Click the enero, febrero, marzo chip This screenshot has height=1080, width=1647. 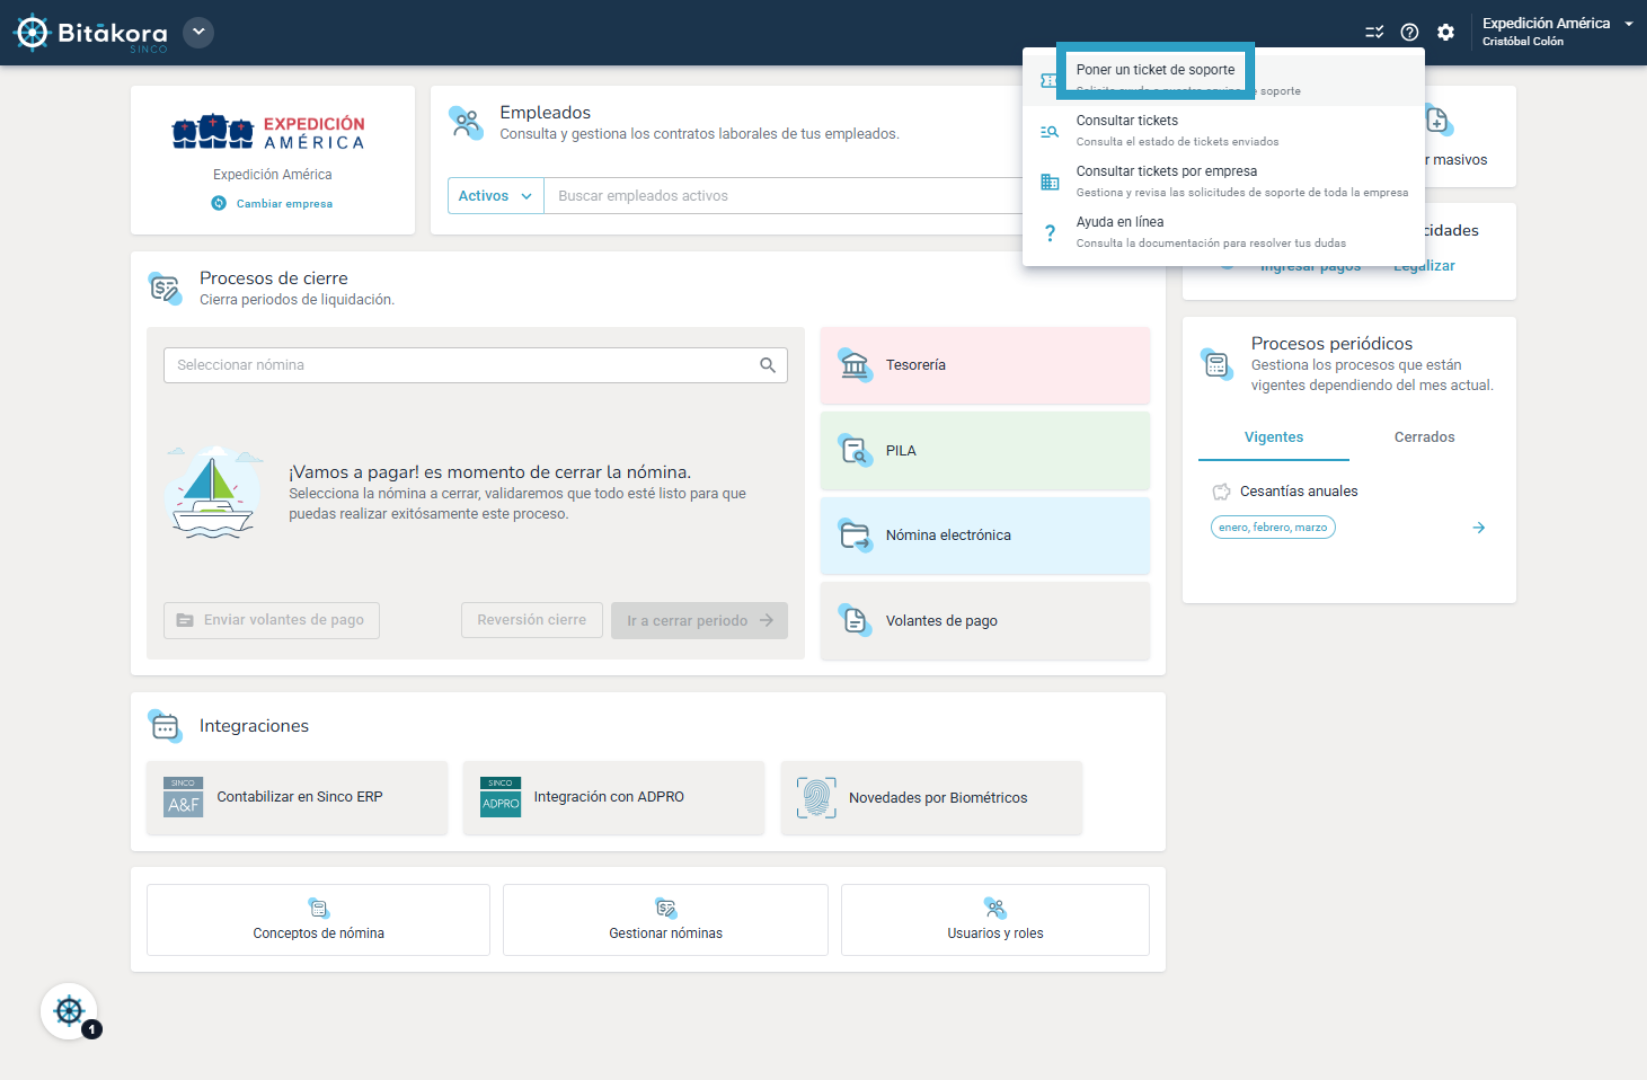coord(1273,527)
